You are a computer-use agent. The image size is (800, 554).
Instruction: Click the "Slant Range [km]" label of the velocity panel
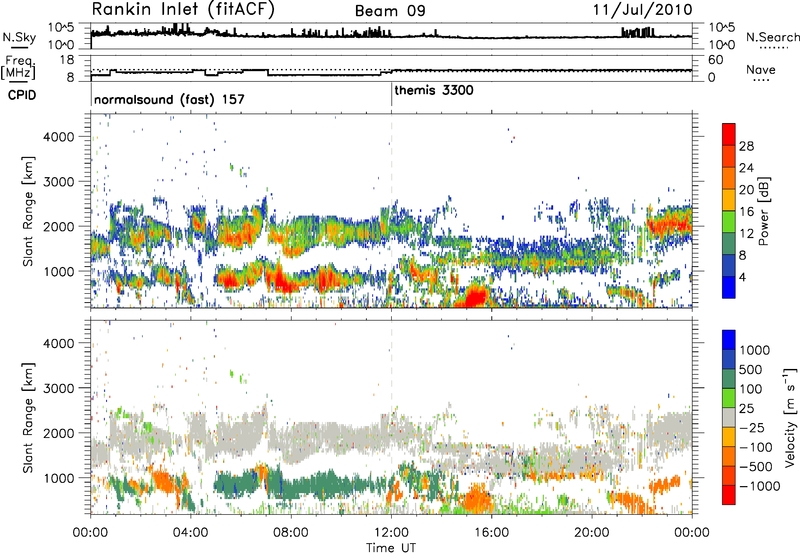tap(28, 417)
